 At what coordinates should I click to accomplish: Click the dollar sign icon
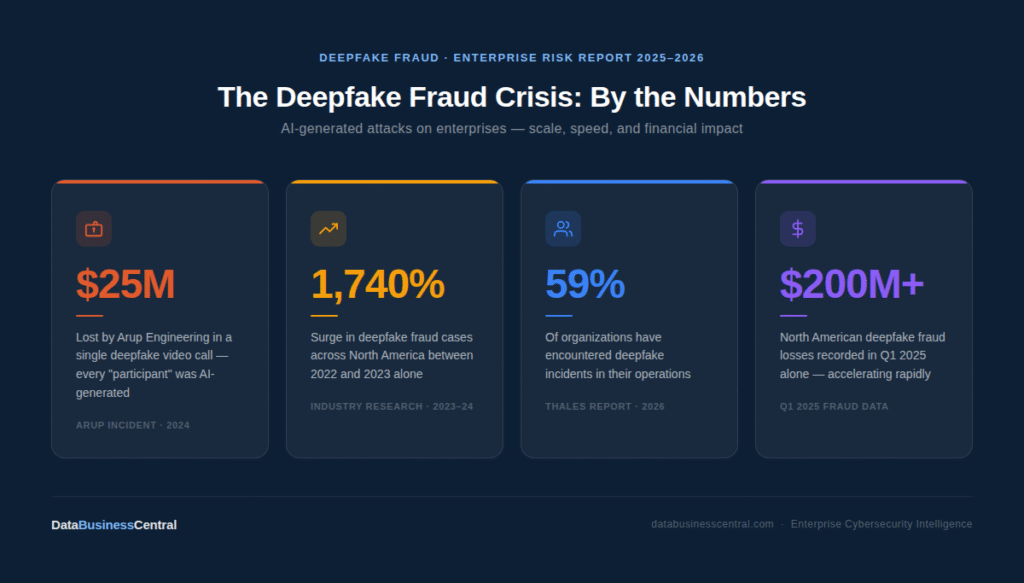pyautogui.click(x=797, y=229)
